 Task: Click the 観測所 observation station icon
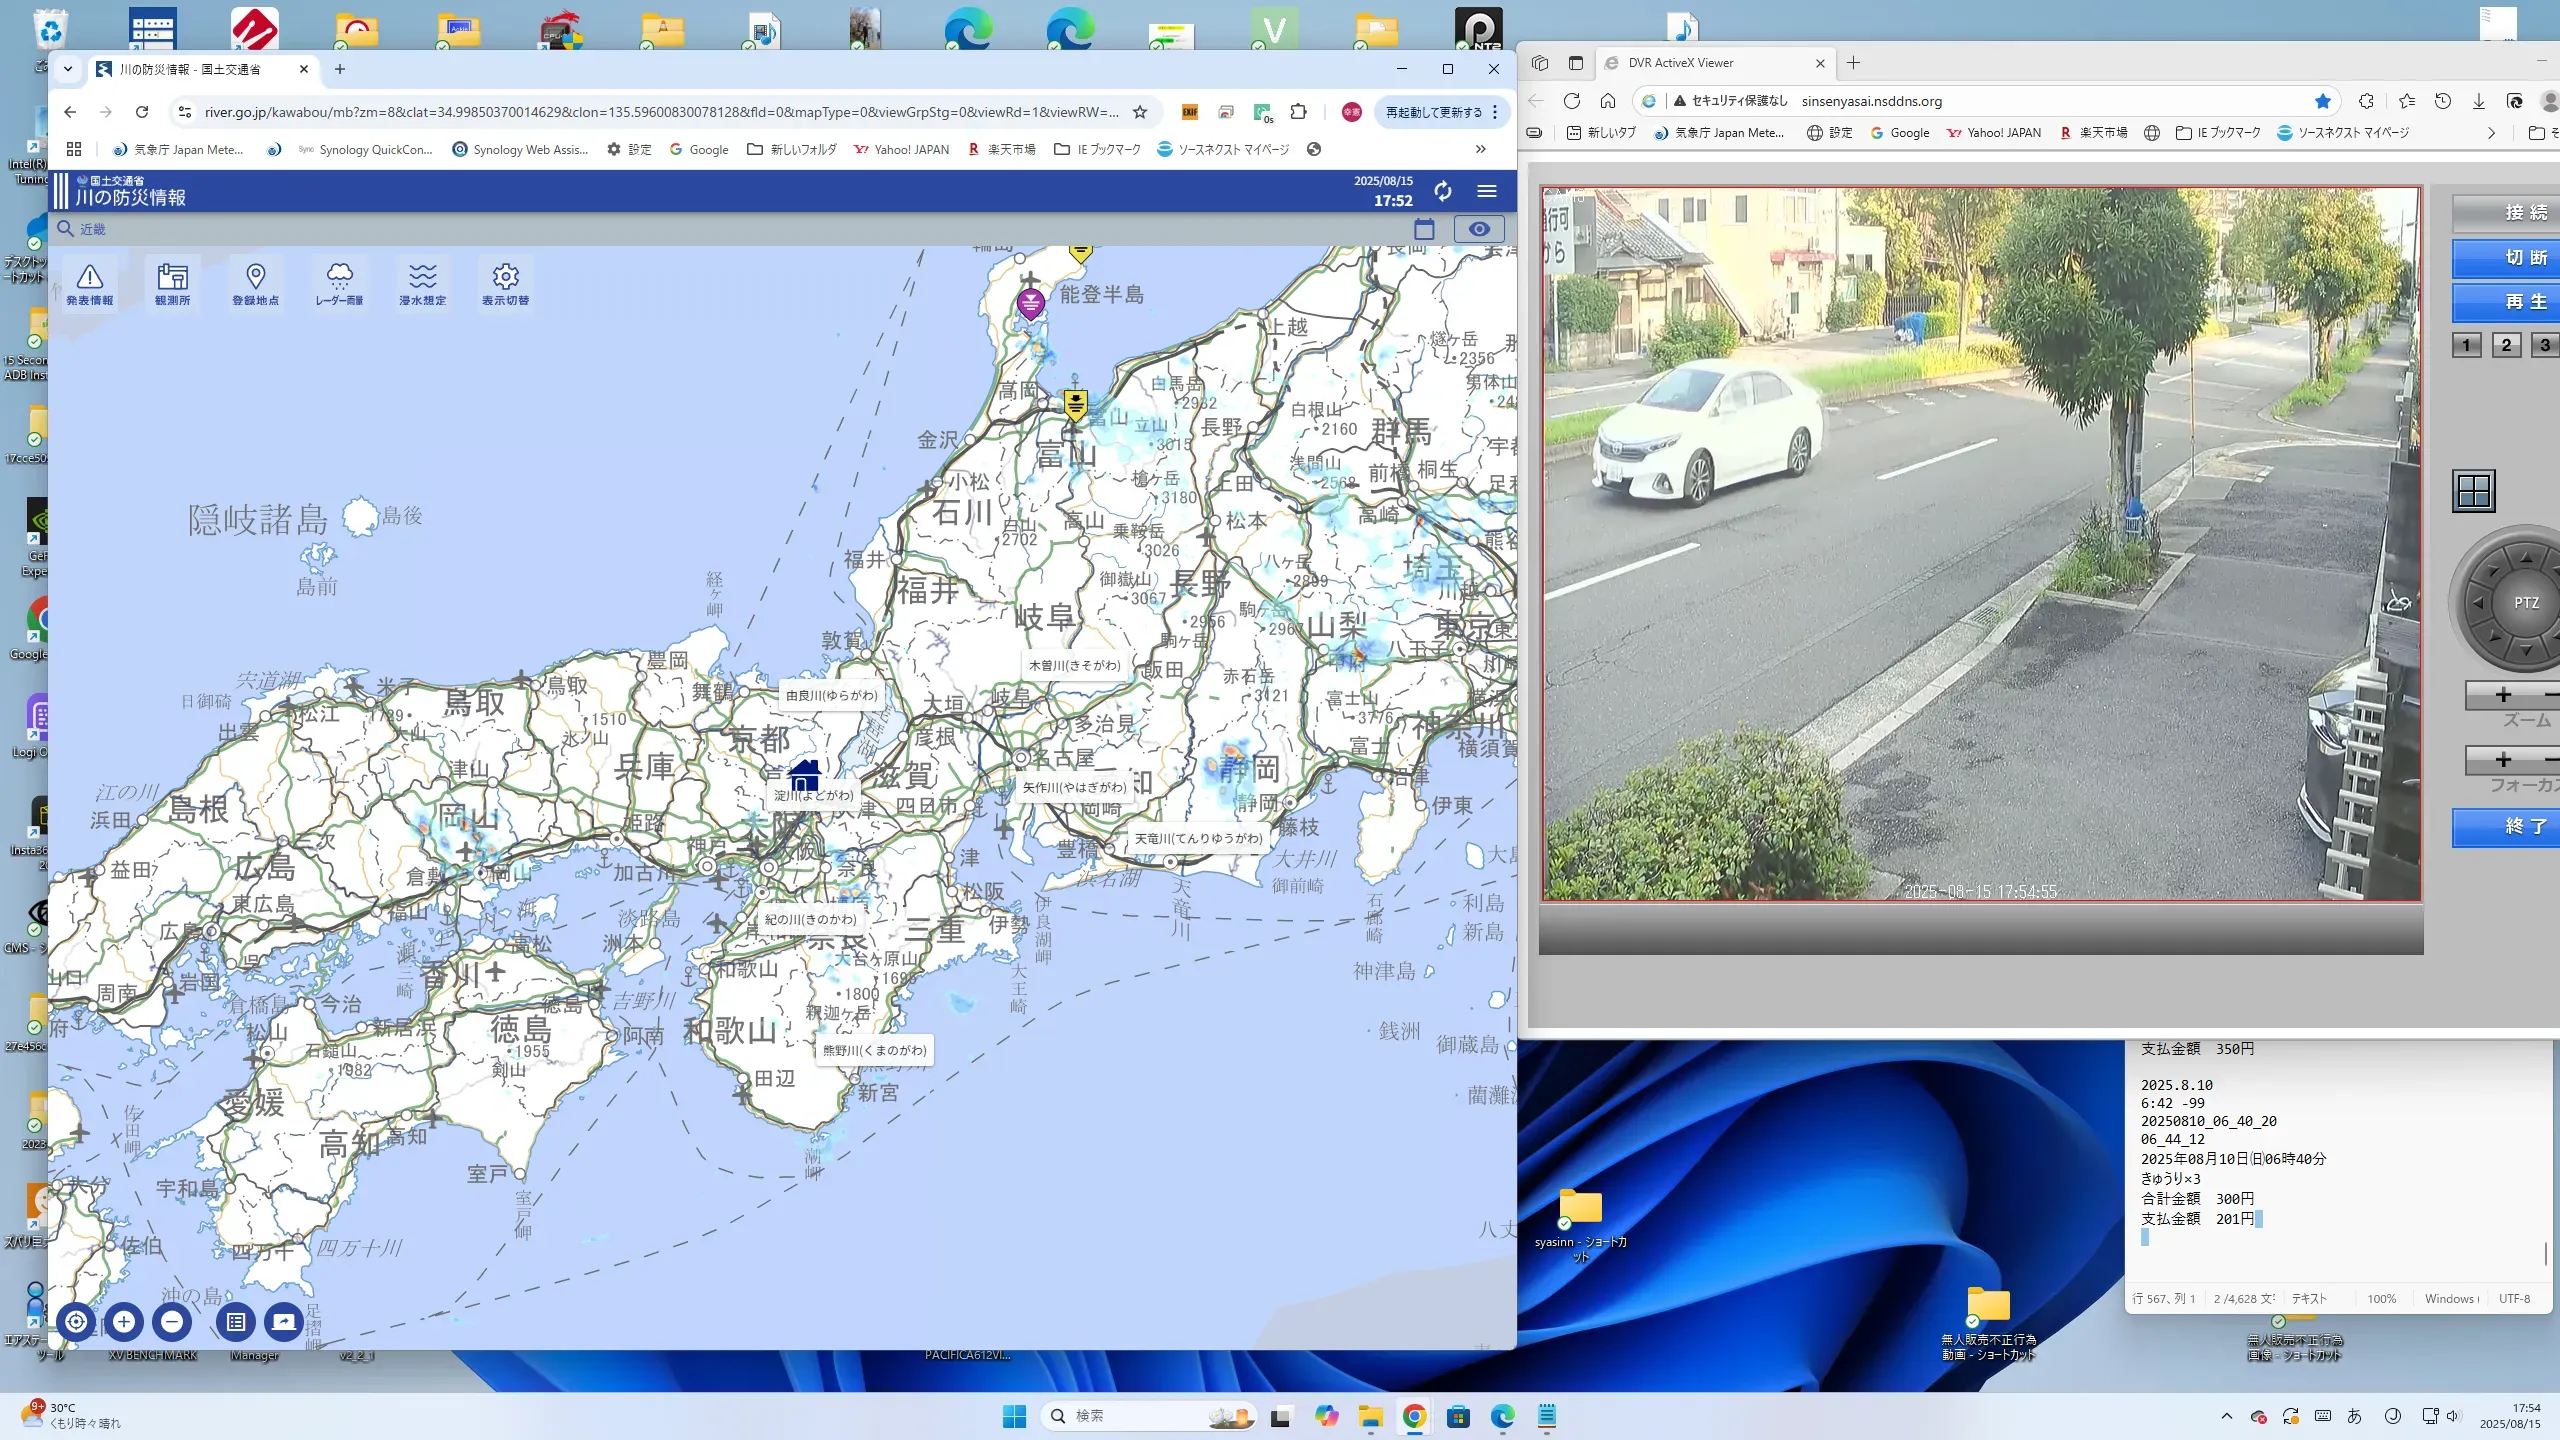click(172, 283)
